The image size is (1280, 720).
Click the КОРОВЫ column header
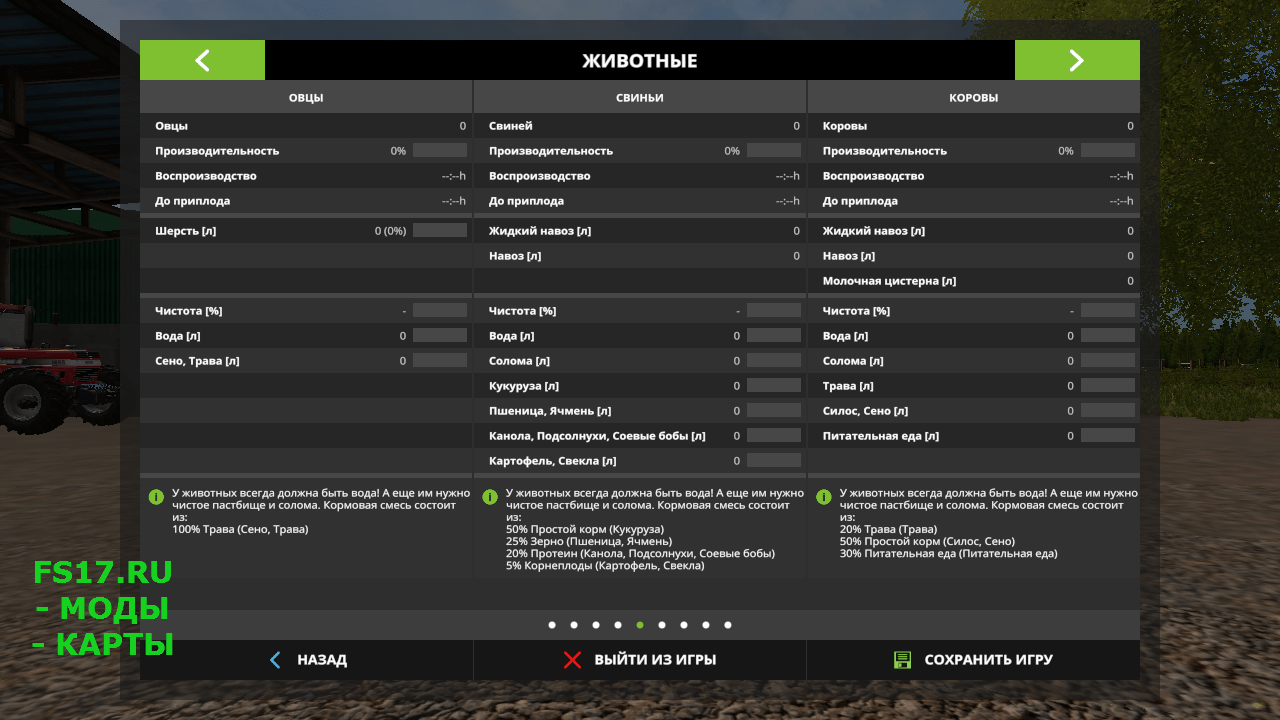pos(974,98)
